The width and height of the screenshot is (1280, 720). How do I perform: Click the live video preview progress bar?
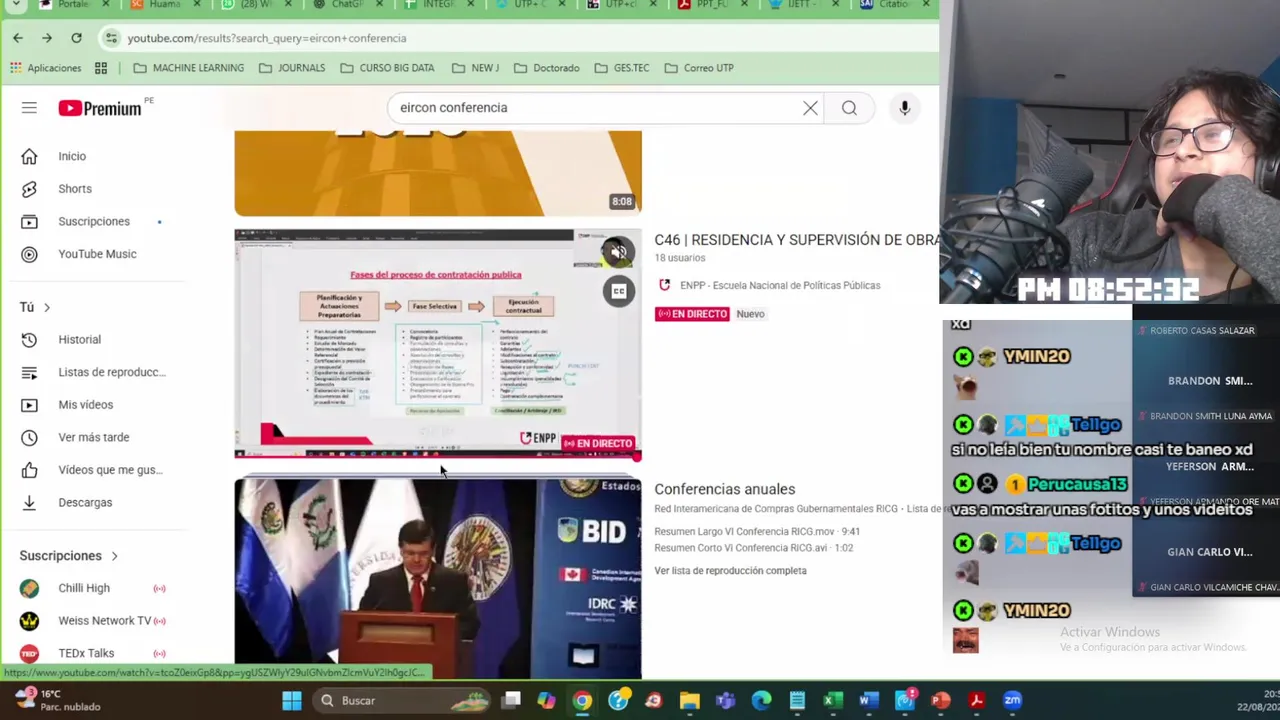click(x=437, y=458)
